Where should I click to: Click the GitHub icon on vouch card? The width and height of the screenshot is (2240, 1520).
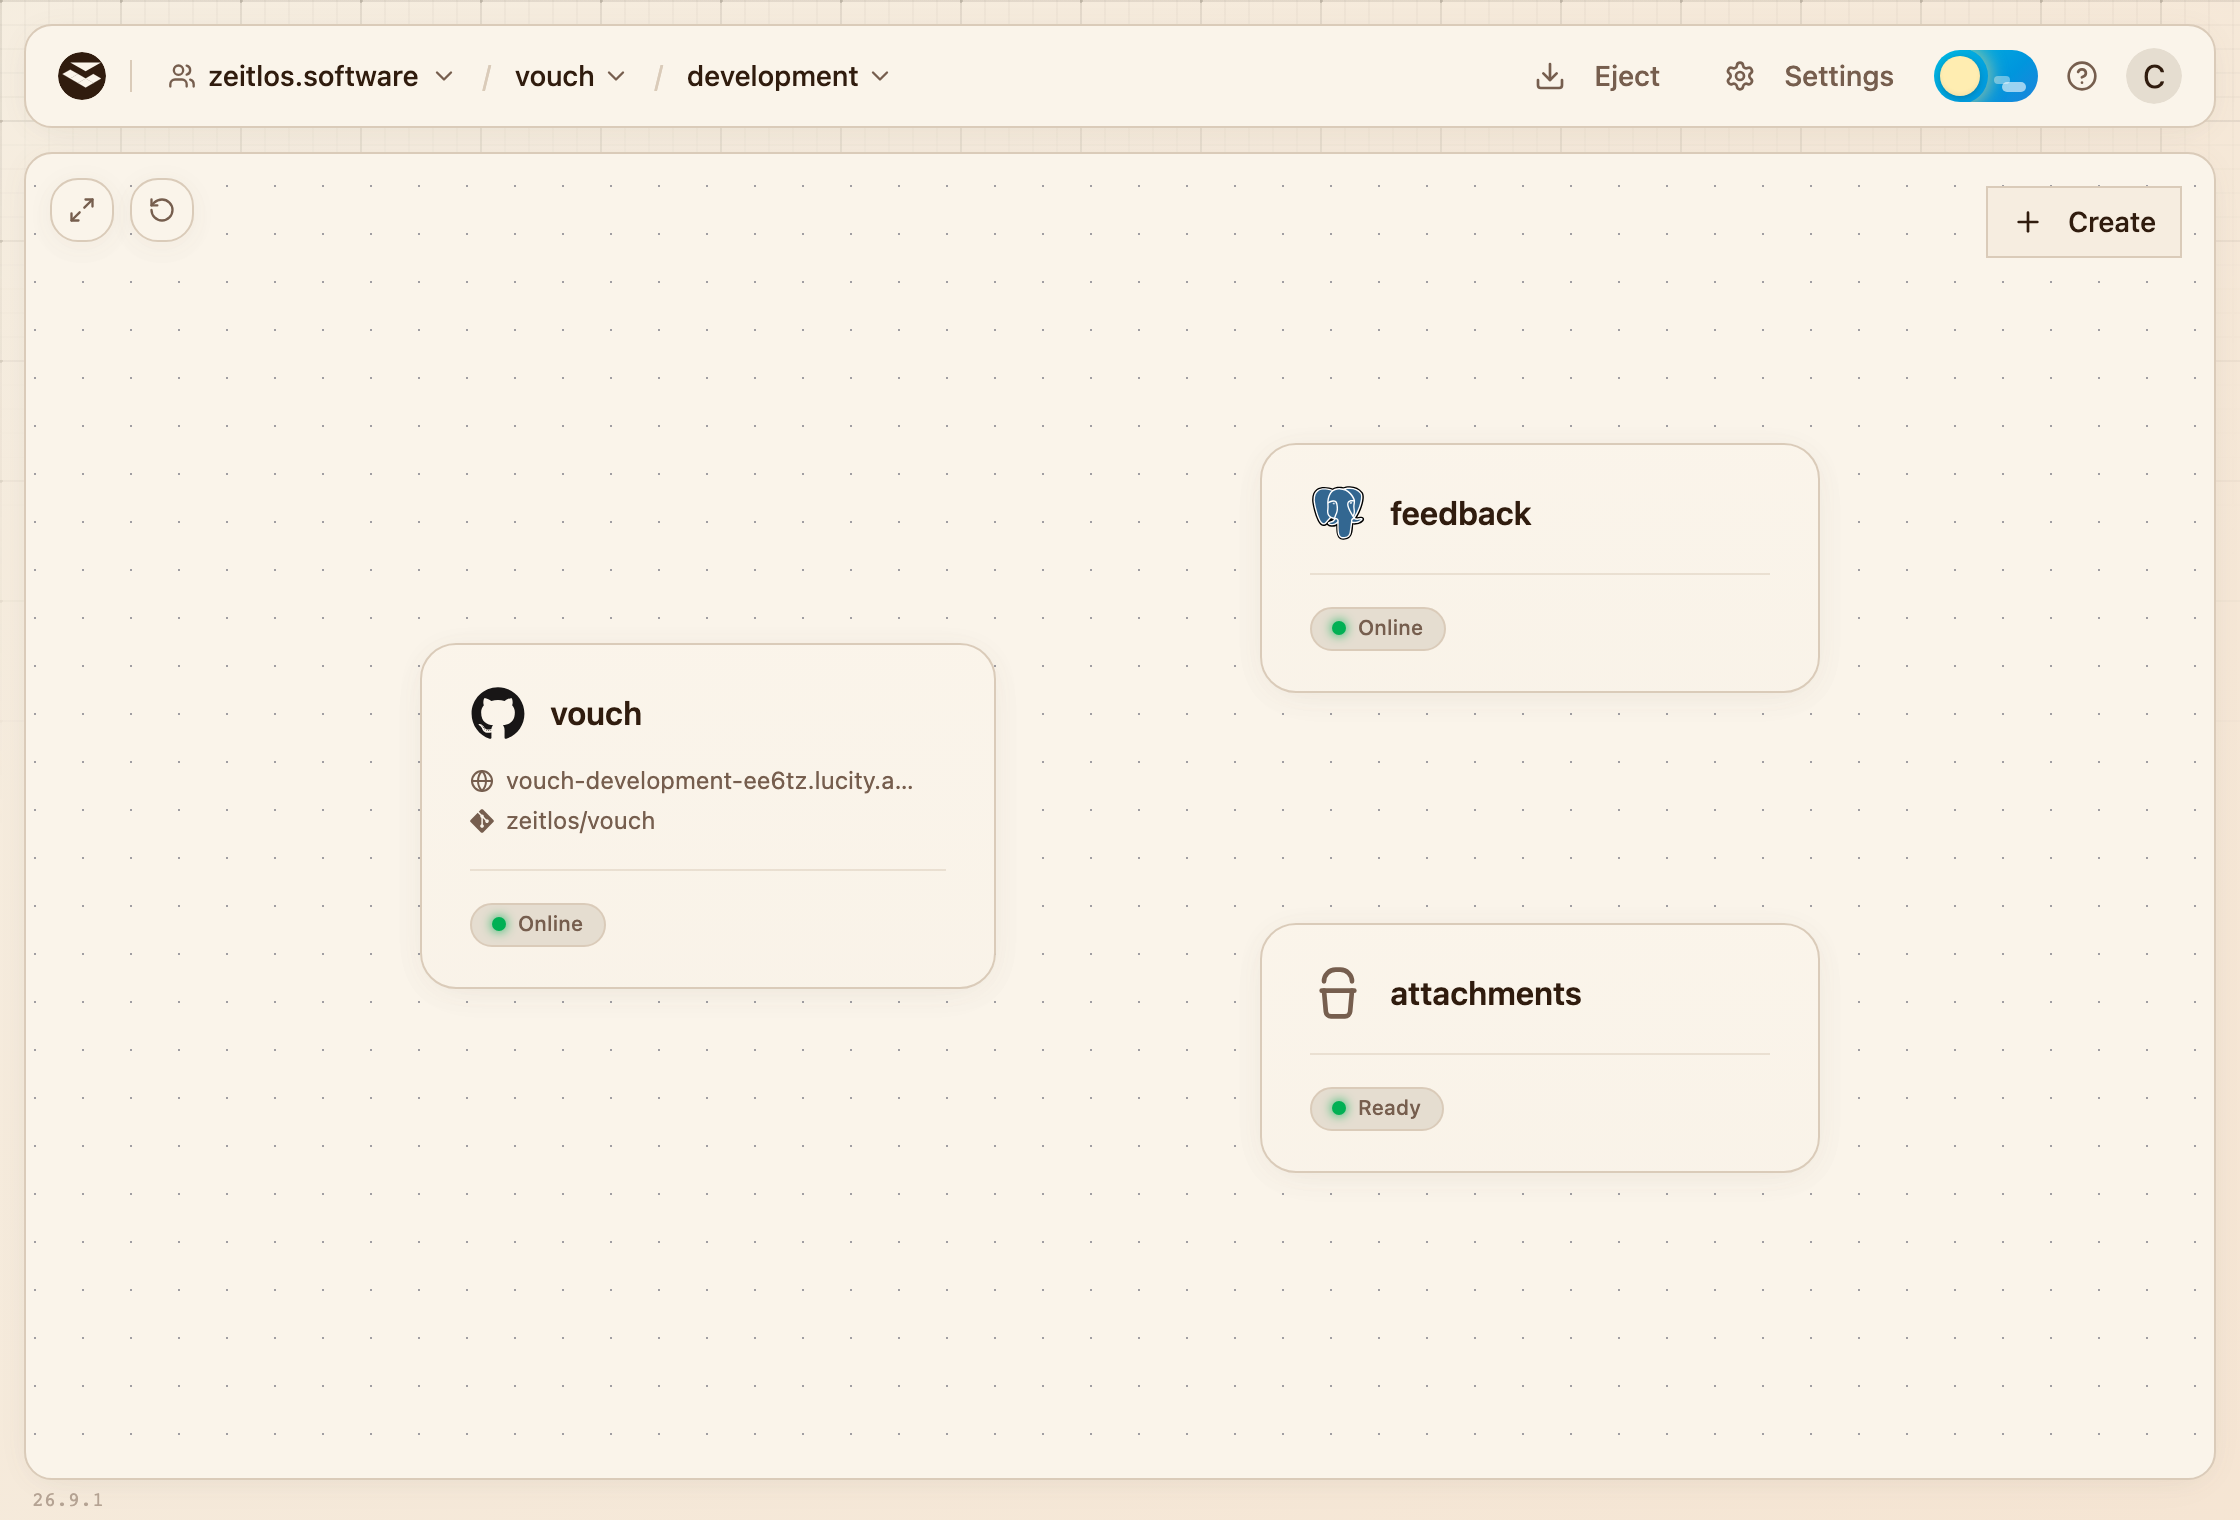tap(498, 713)
